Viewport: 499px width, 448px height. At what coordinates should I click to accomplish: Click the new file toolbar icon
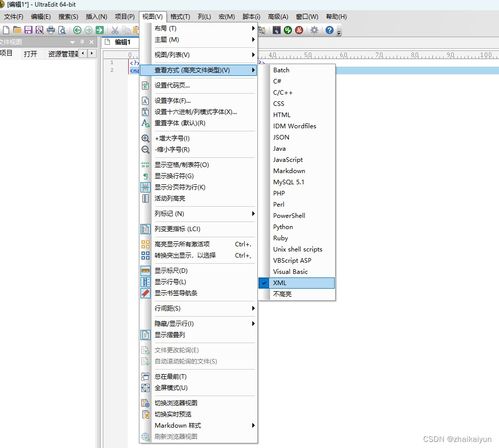pyautogui.click(x=6, y=30)
